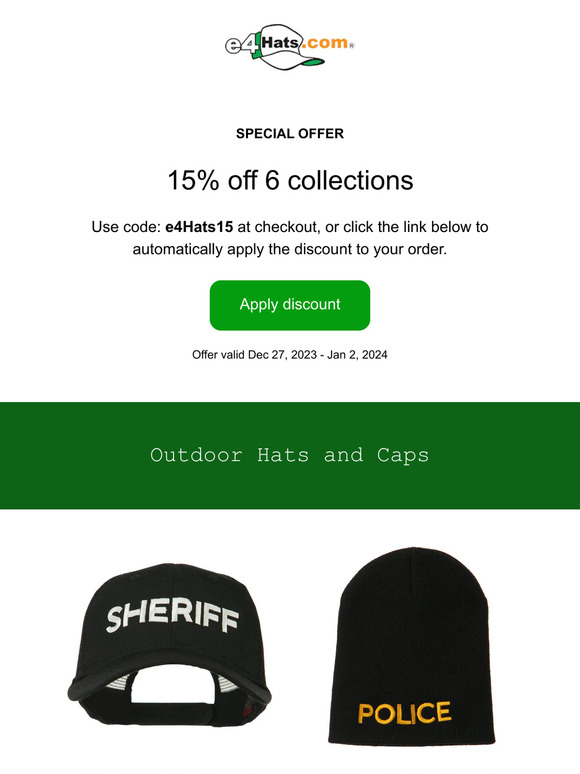This screenshot has height=774, width=580.
Task: Click the offer valid Dec 27 date text
Action: tap(290, 355)
